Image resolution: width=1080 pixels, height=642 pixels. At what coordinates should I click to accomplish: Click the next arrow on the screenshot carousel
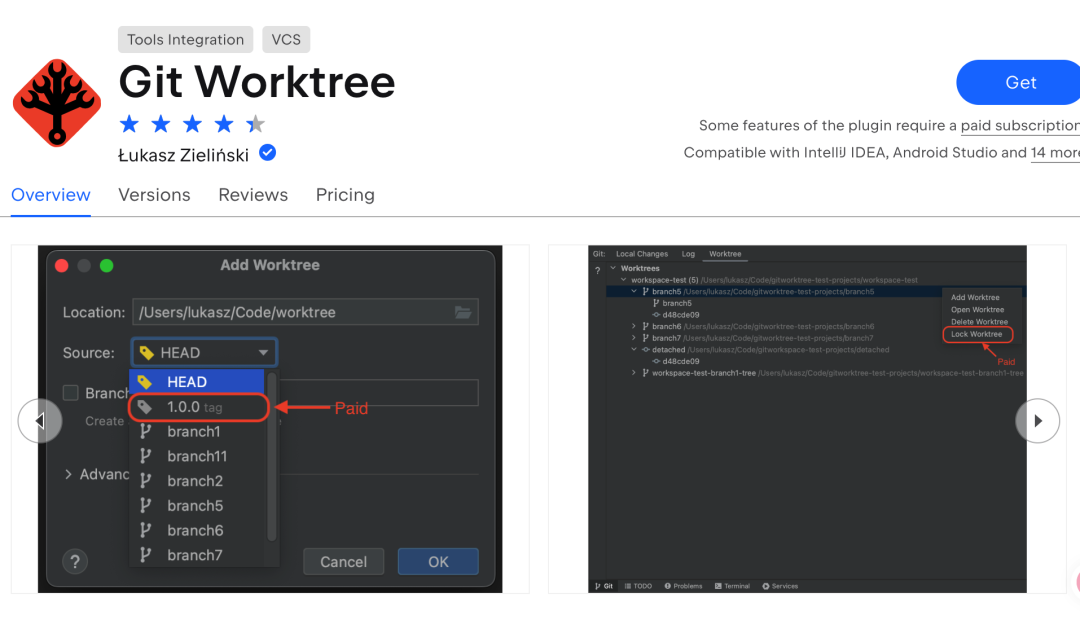coord(1038,421)
